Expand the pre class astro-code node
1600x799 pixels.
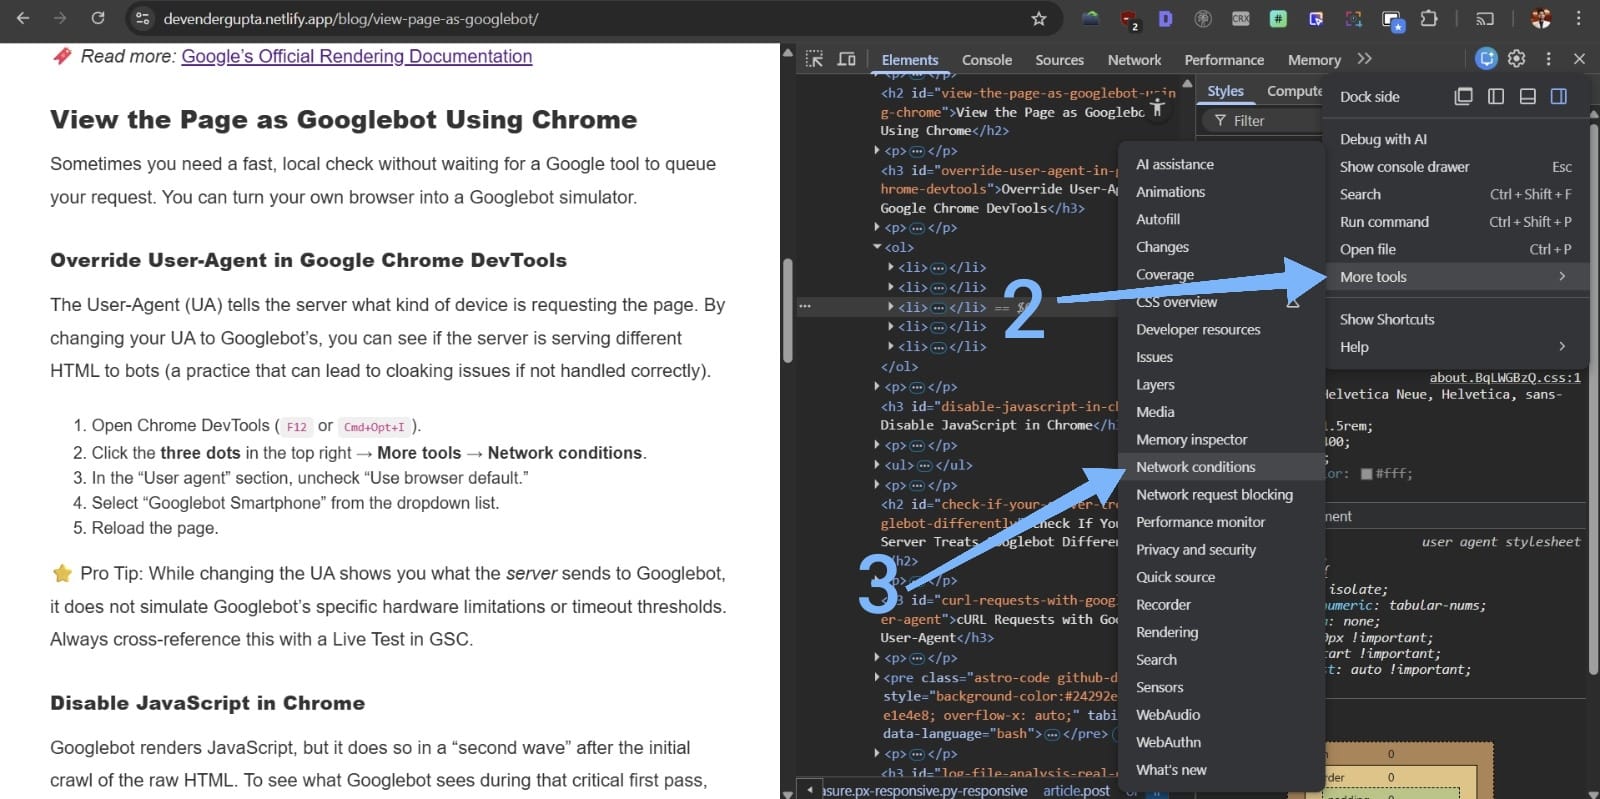coord(877,677)
